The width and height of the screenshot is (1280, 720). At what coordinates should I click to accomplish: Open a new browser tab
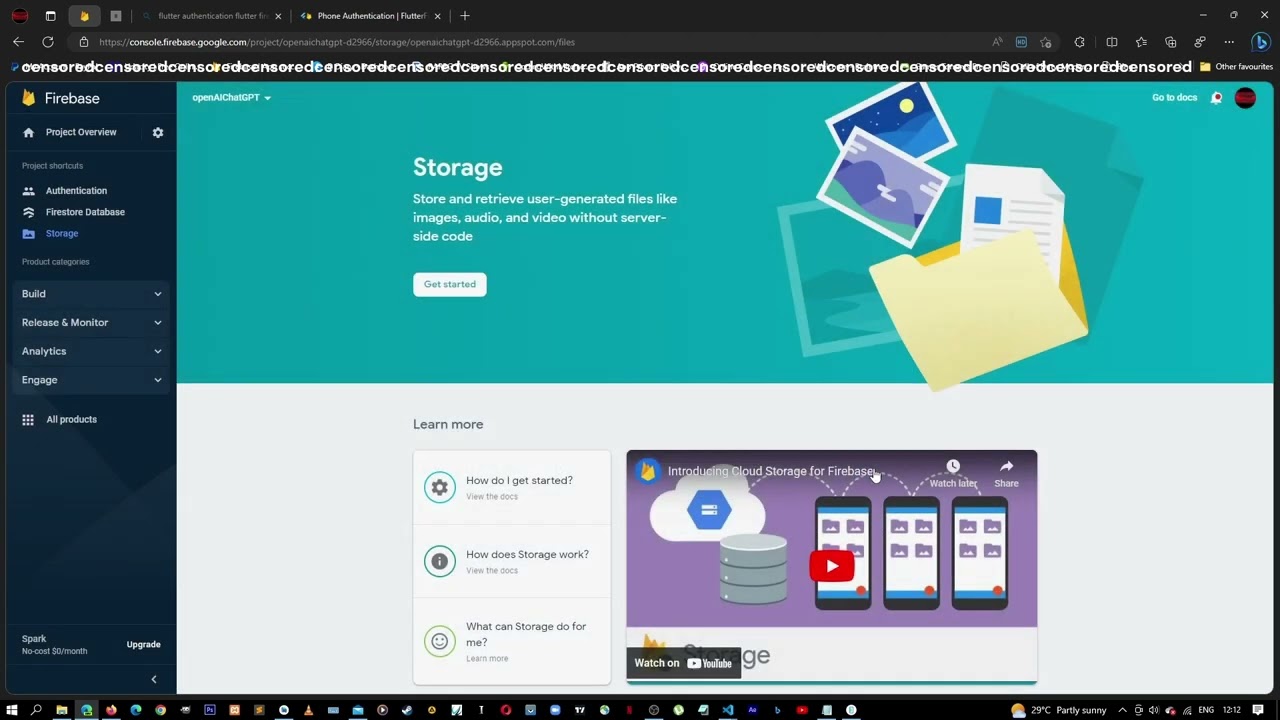pos(465,16)
